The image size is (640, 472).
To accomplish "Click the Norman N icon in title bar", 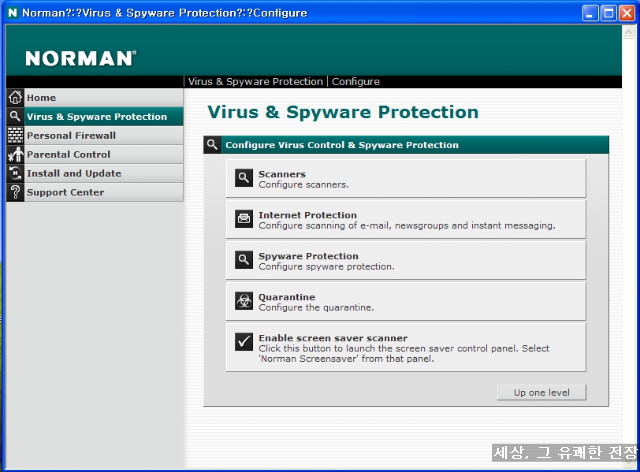I will point(13,13).
